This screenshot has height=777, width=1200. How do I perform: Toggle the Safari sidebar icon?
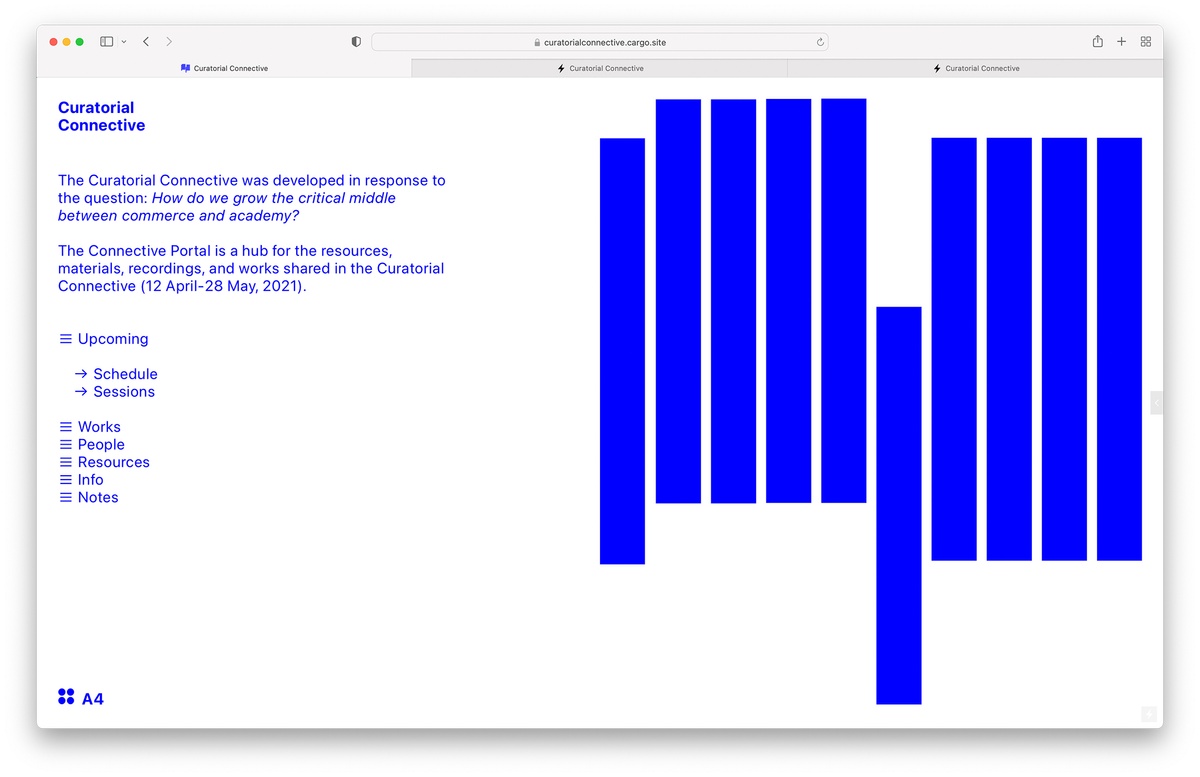point(106,42)
